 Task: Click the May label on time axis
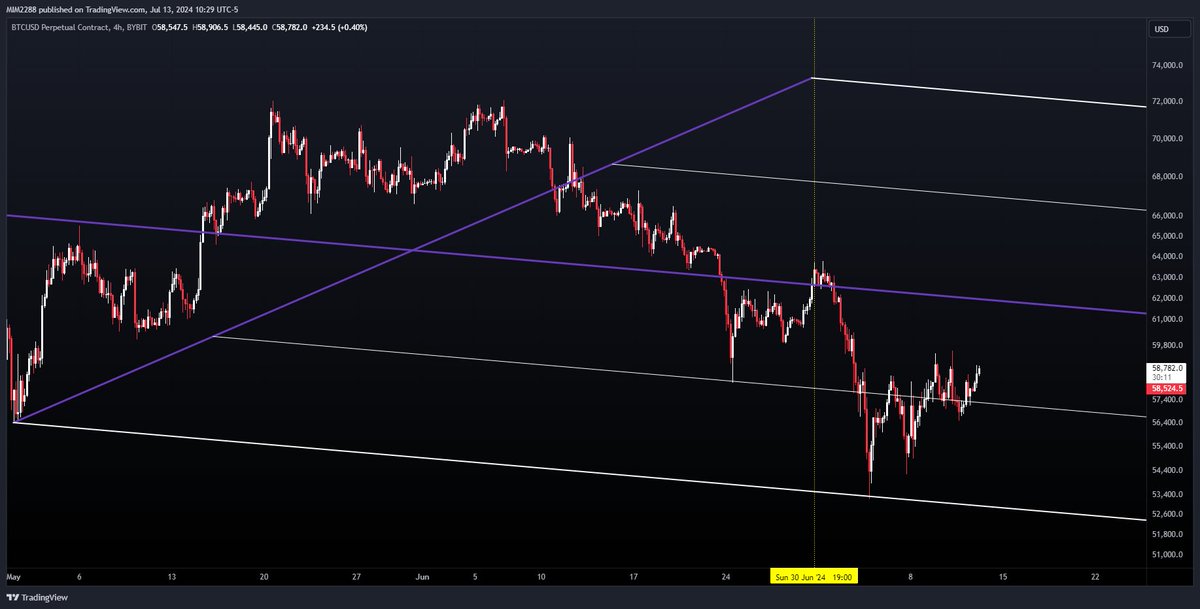click(x=14, y=577)
